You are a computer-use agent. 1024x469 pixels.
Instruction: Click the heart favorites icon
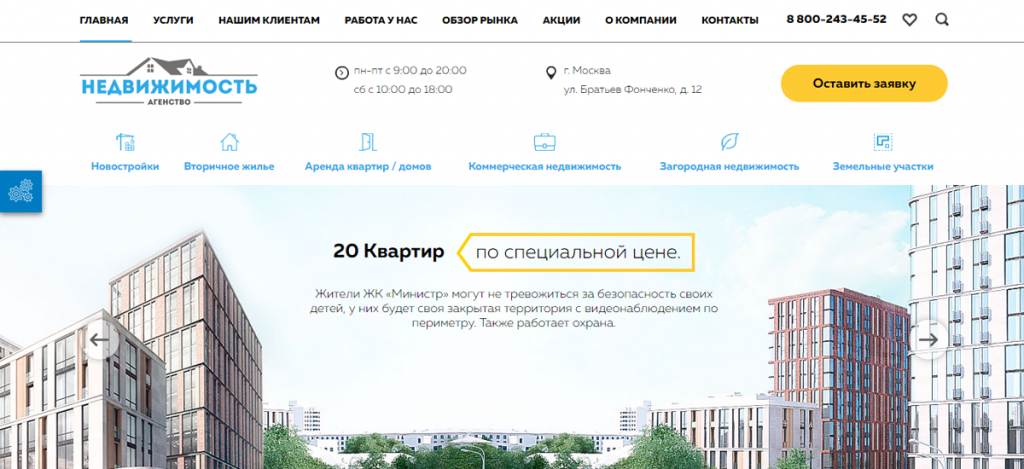click(909, 20)
